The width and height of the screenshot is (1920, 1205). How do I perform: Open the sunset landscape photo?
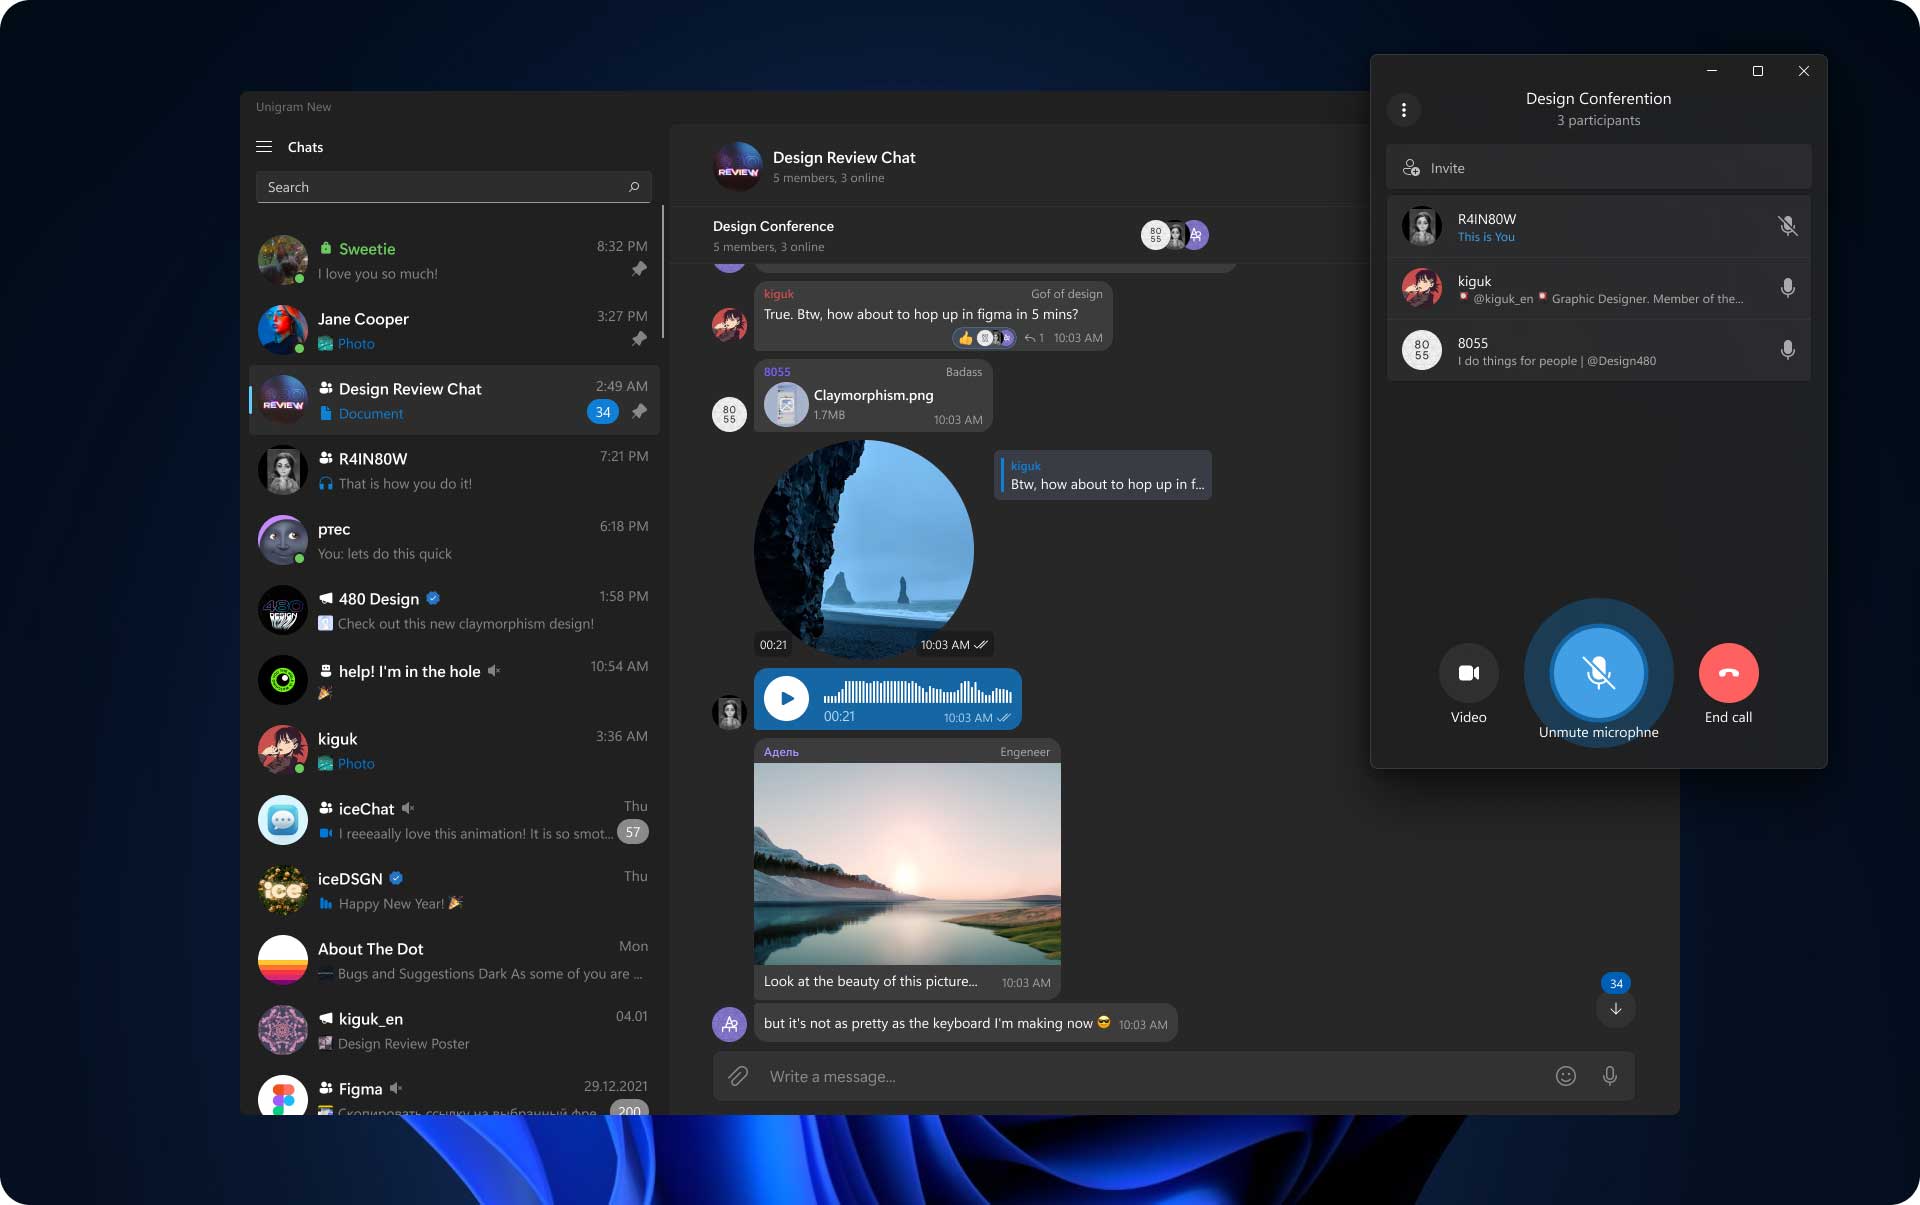point(907,864)
